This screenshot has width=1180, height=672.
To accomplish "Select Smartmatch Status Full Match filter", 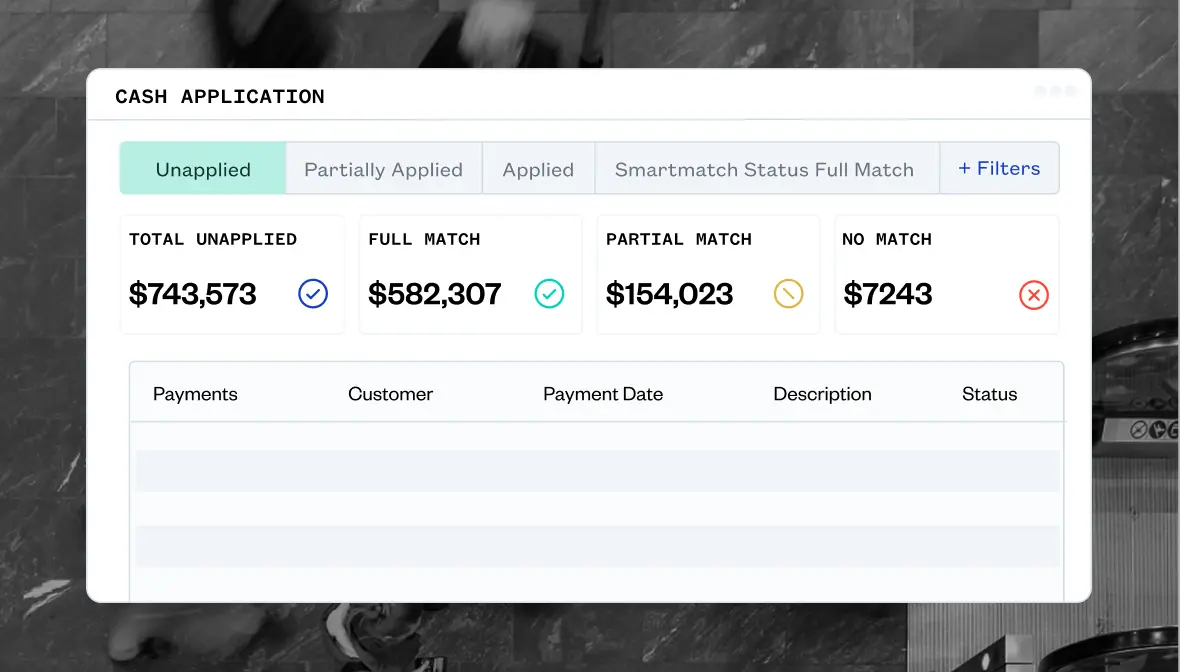I will tap(764, 169).
